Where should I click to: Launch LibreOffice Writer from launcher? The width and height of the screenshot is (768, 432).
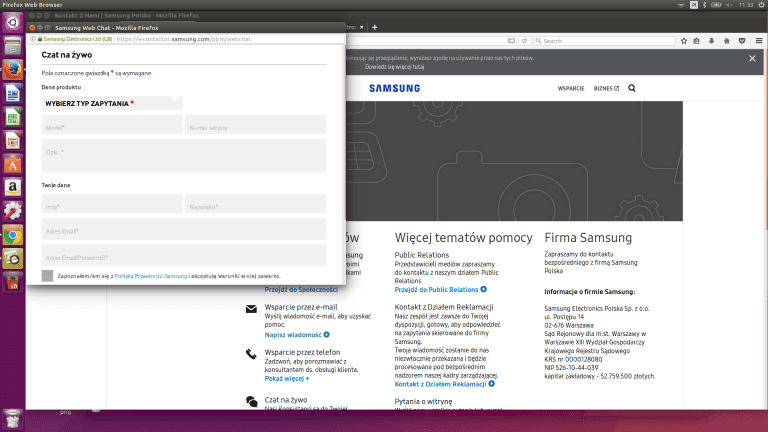coord(13,93)
